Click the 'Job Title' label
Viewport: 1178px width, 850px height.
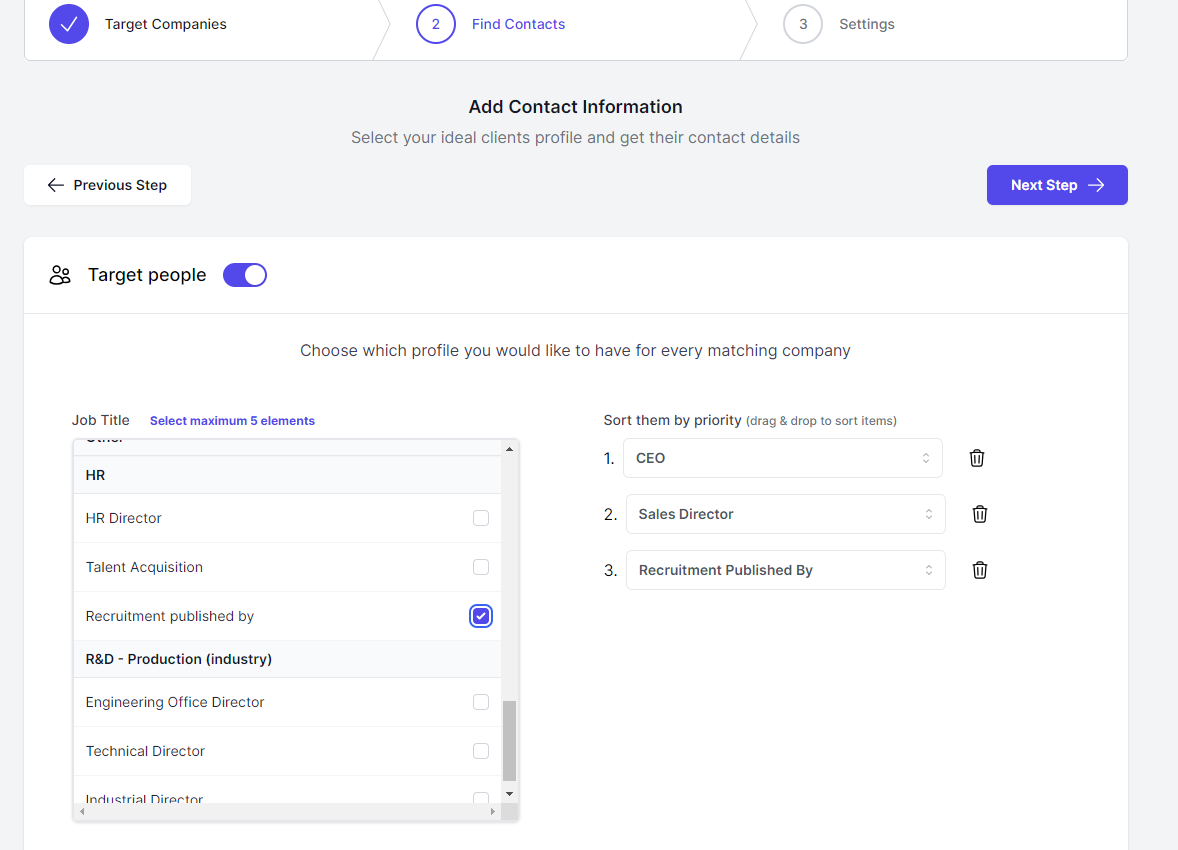pos(101,420)
